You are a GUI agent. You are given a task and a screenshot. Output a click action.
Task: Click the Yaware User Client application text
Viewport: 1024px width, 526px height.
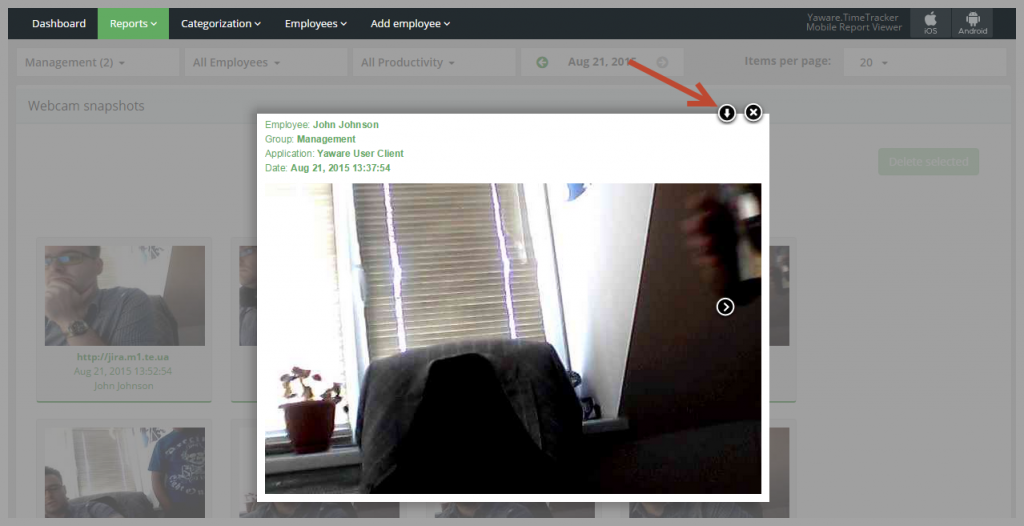360,154
